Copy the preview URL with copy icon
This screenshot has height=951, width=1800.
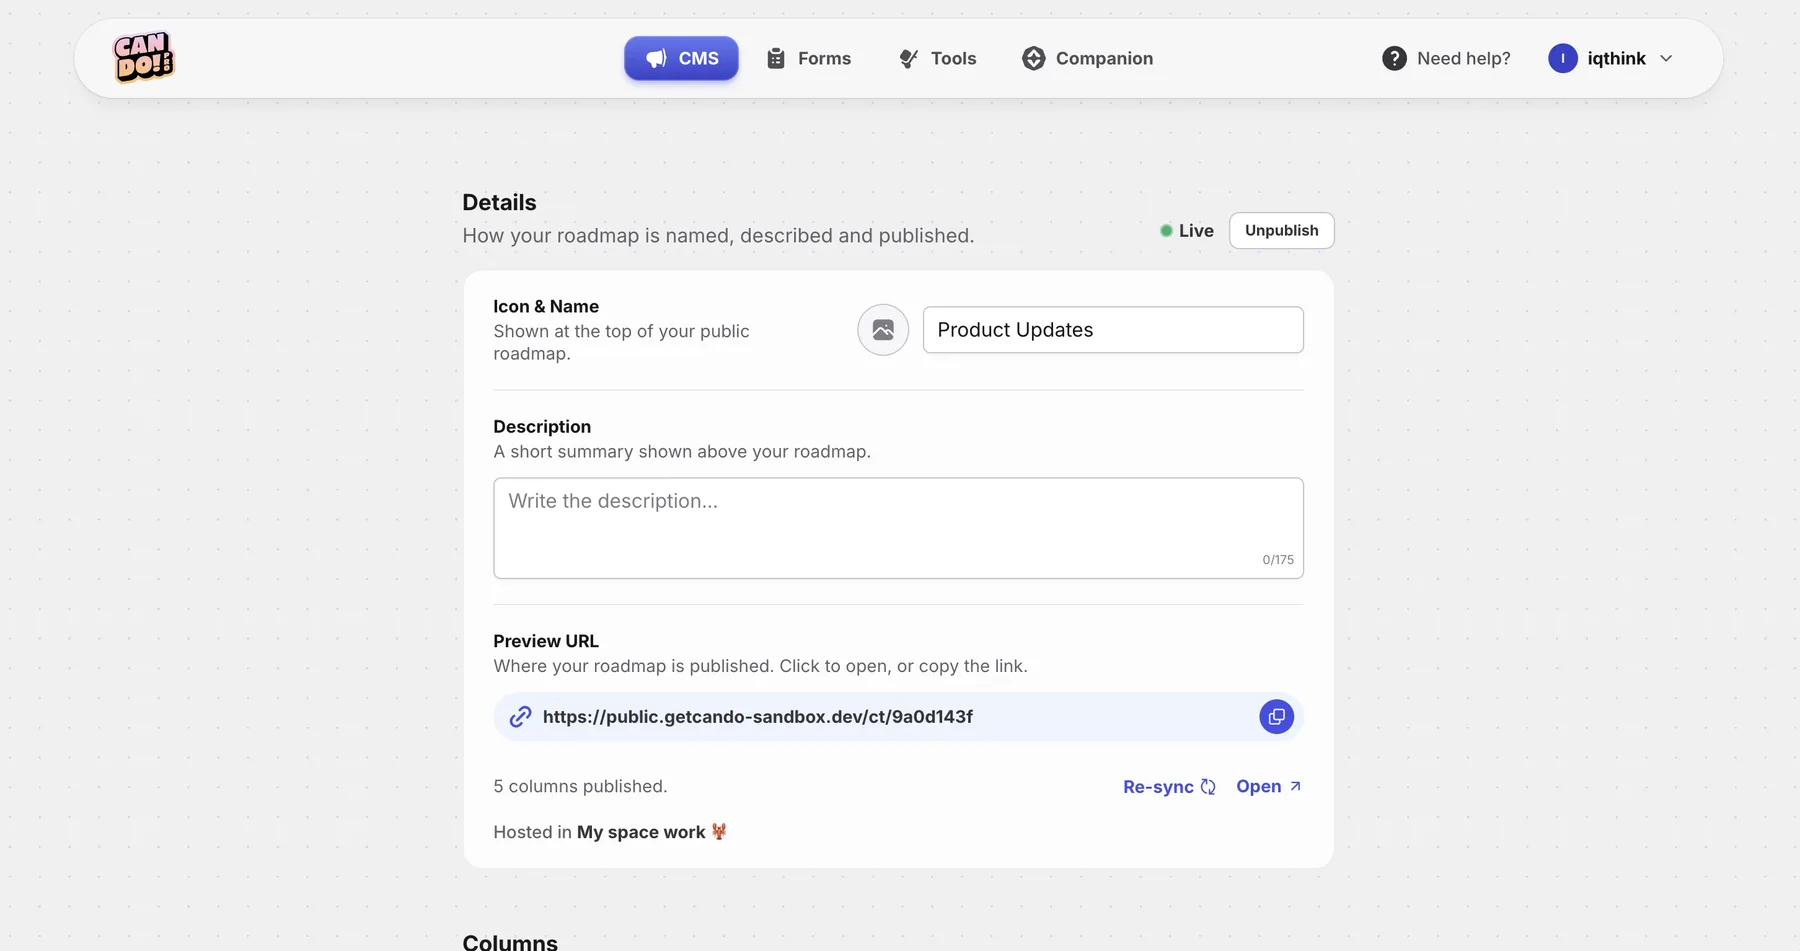[1276, 716]
